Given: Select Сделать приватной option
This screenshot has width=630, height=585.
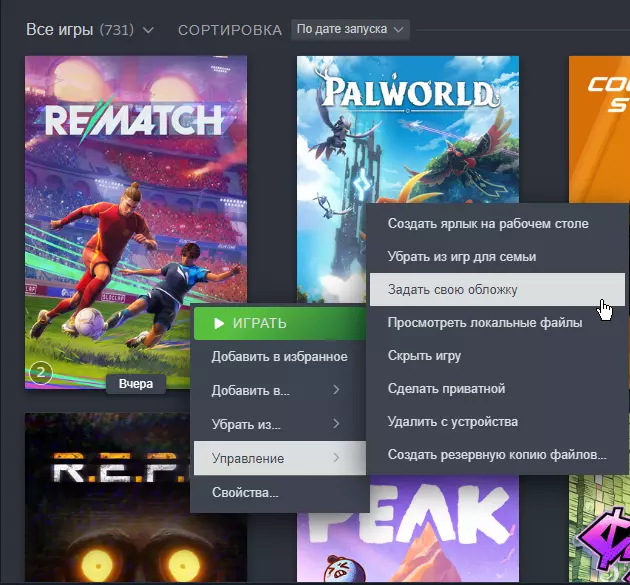Looking at the screenshot, I should click(x=497, y=389).
